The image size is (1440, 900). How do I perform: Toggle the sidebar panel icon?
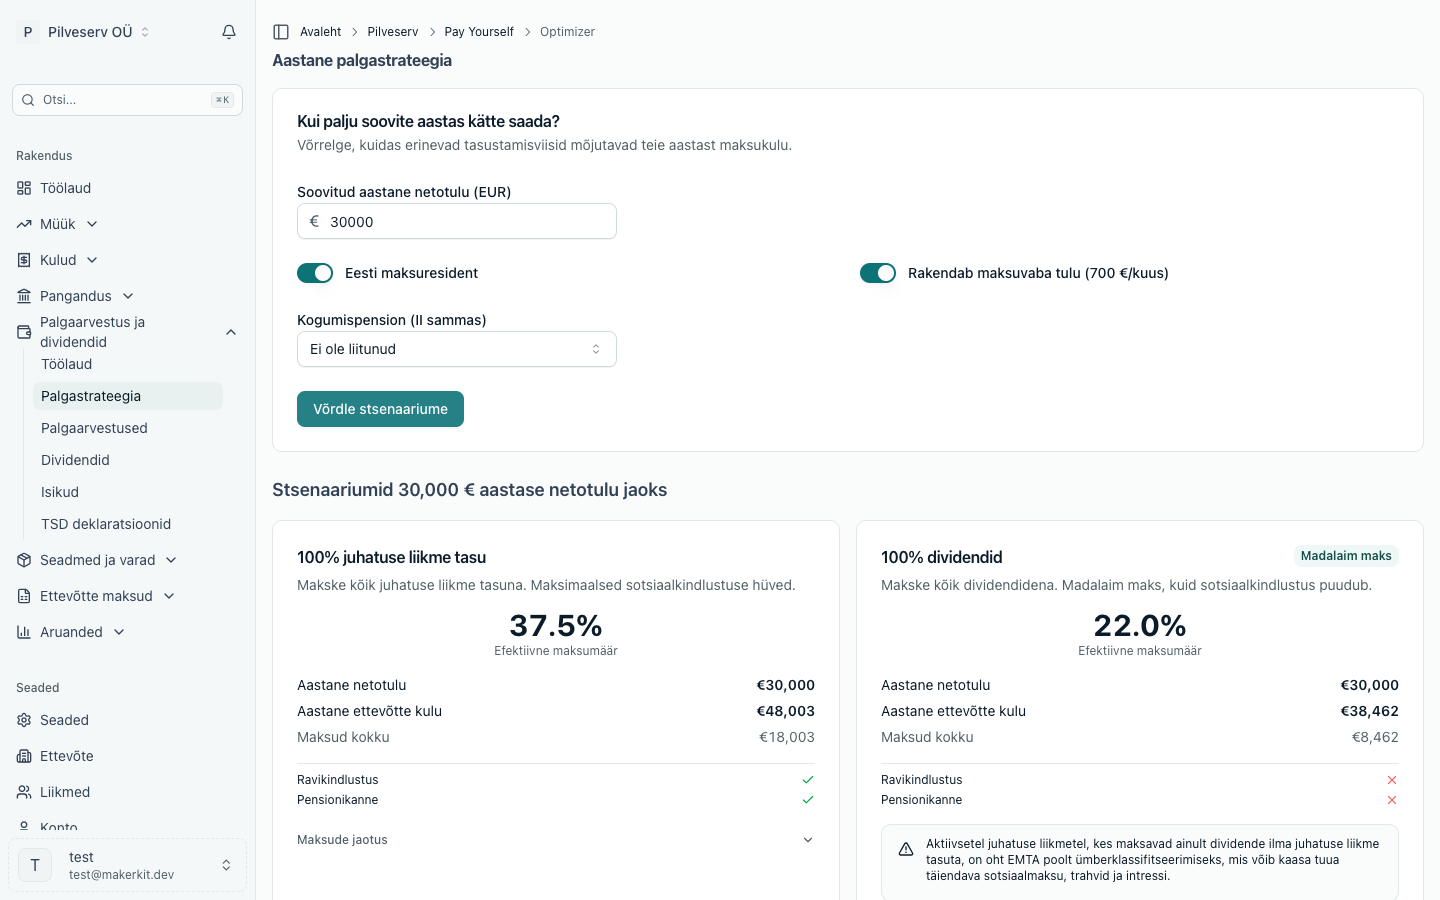(281, 32)
